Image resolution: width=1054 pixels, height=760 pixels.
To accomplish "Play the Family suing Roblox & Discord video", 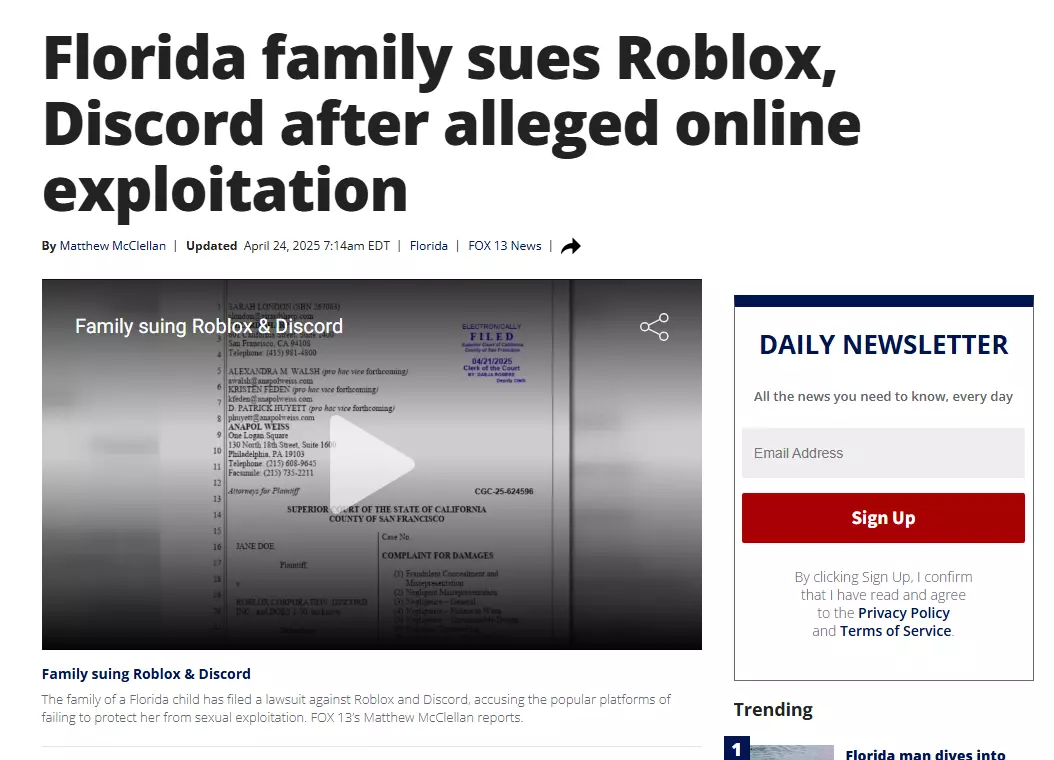I will tap(372, 464).
